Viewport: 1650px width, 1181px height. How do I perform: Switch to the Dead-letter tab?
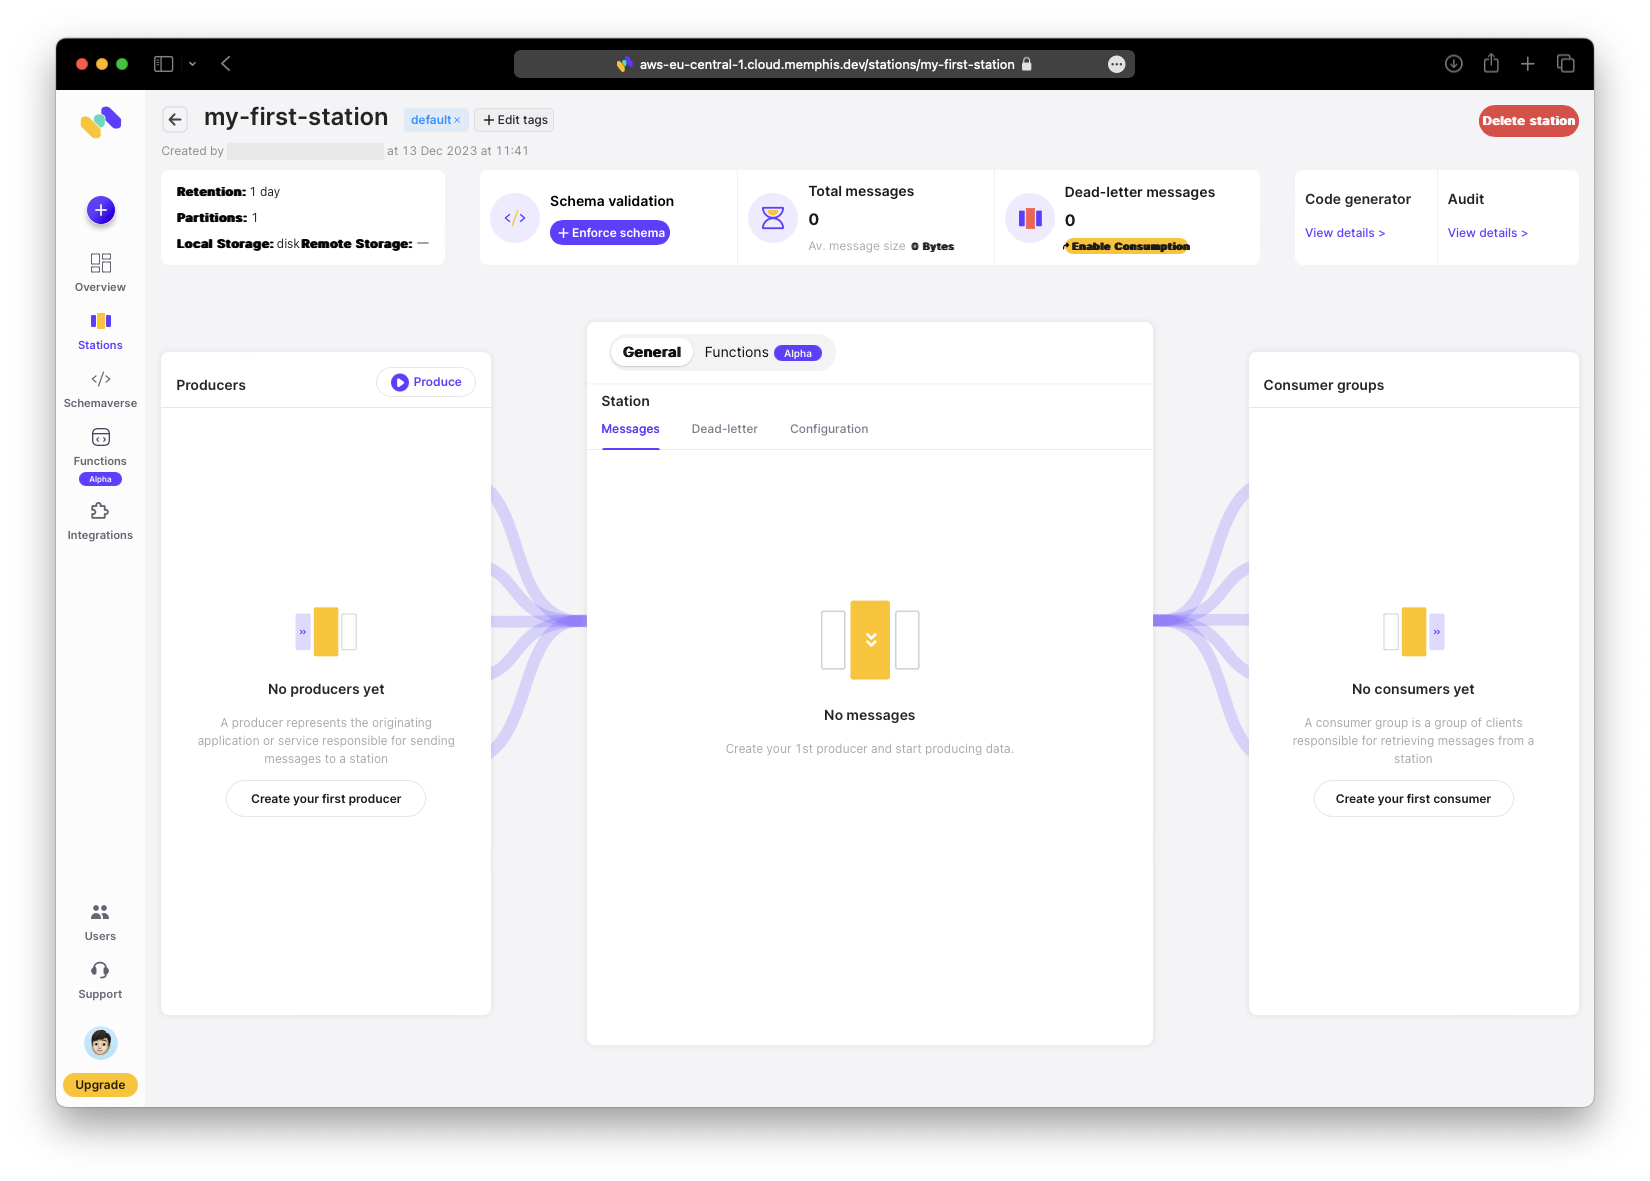(x=724, y=429)
